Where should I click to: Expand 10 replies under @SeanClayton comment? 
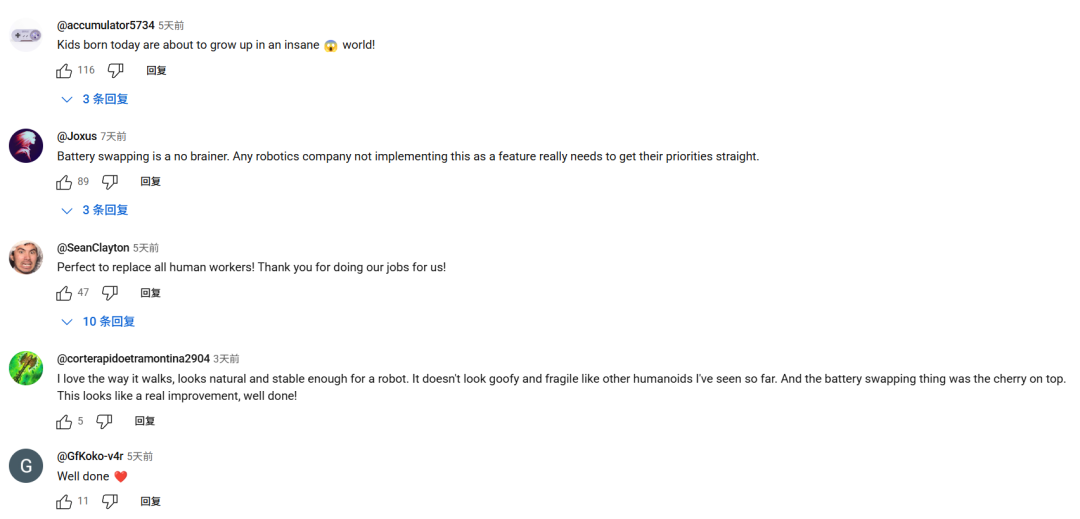click(x=98, y=321)
